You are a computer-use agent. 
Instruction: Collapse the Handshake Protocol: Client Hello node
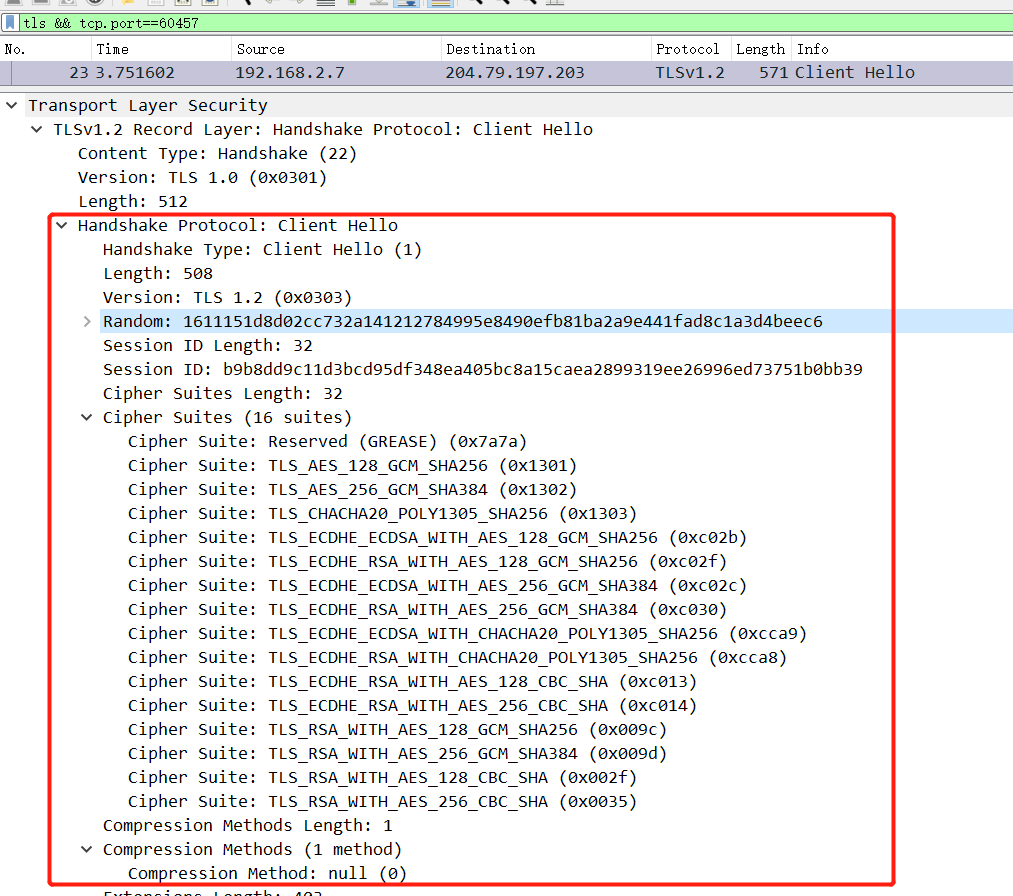[x=62, y=226]
